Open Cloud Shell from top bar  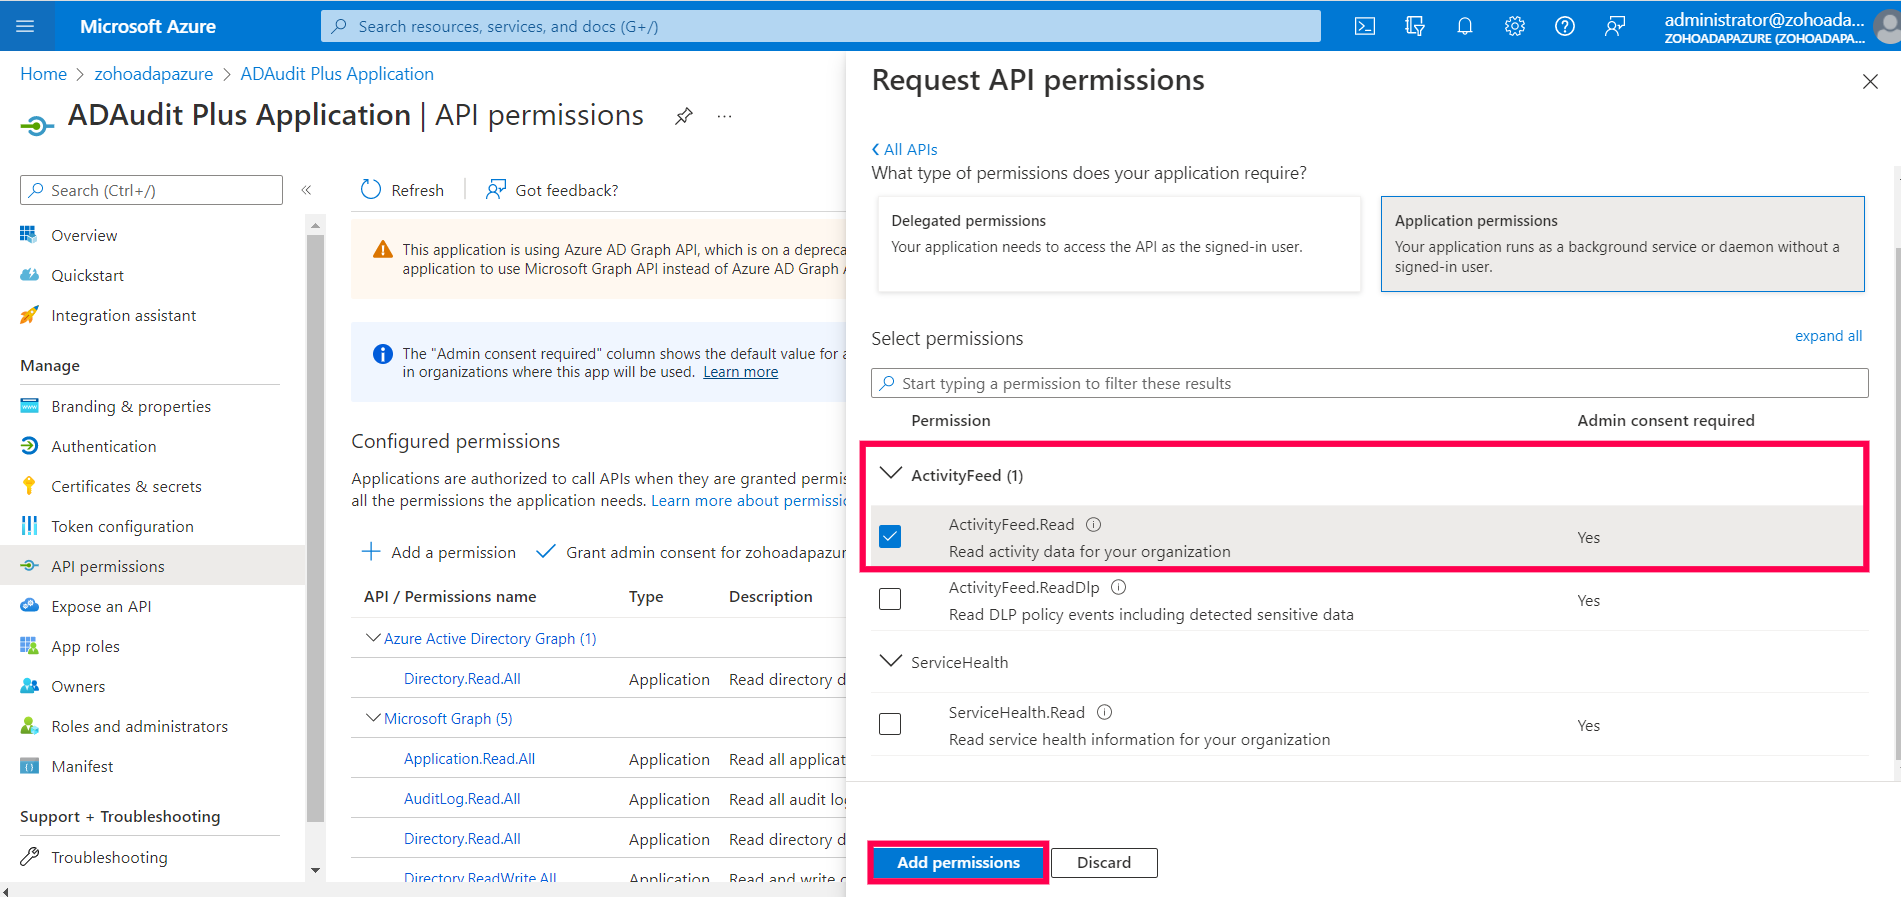(x=1364, y=26)
